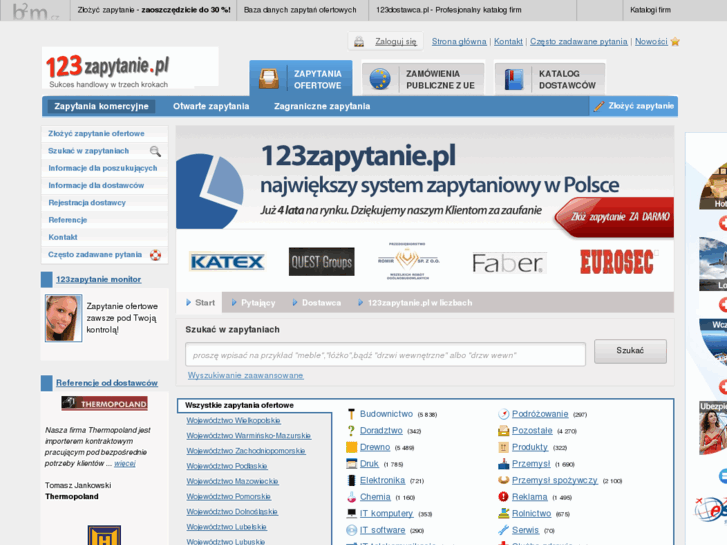The image size is (727, 545).
Task: Select the Dostawca tab
Action: click(317, 303)
